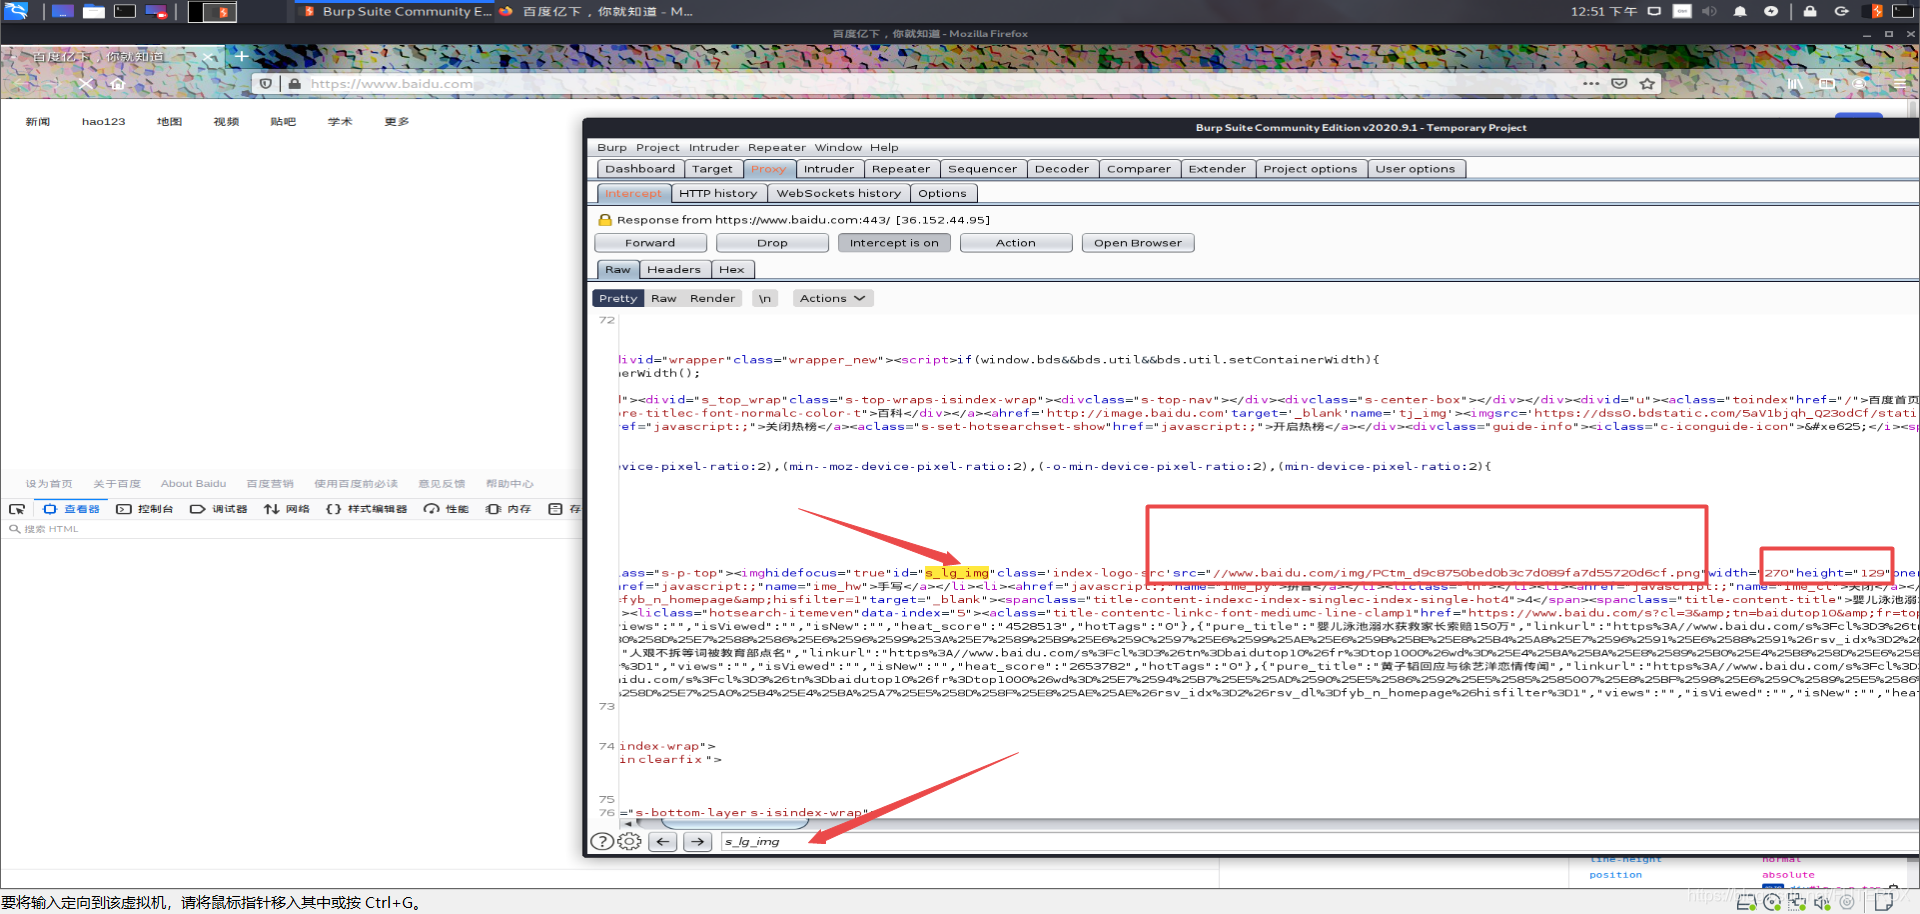Toggle the Firefox sidebar icon

1827,84
